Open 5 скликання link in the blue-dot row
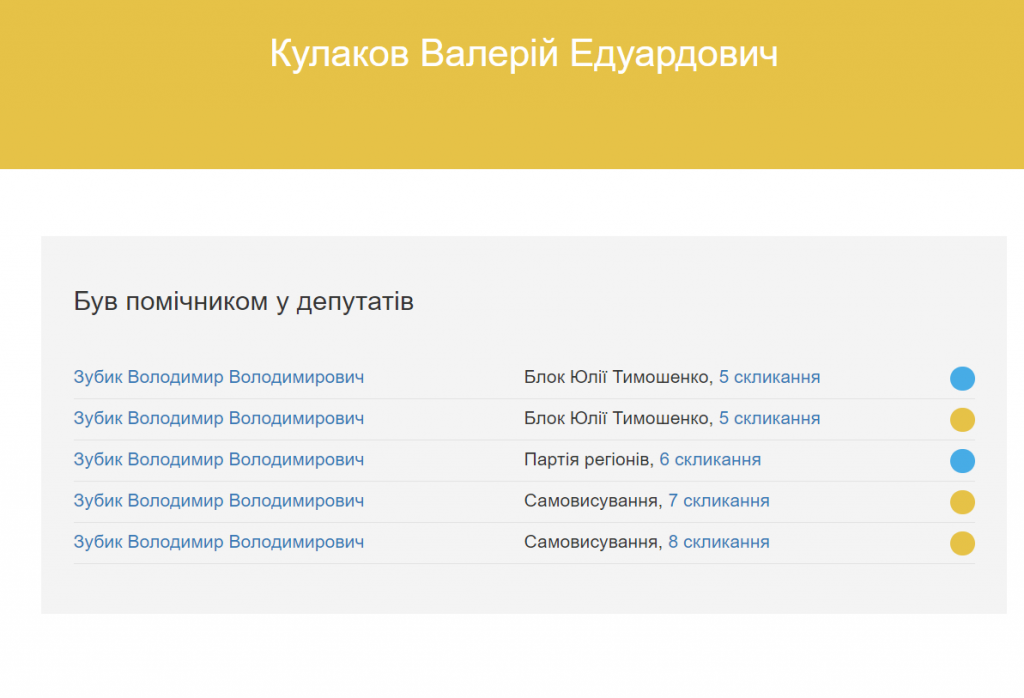Image resolution: width=1024 pixels, height=698 pixels. (x=769, y=377)
